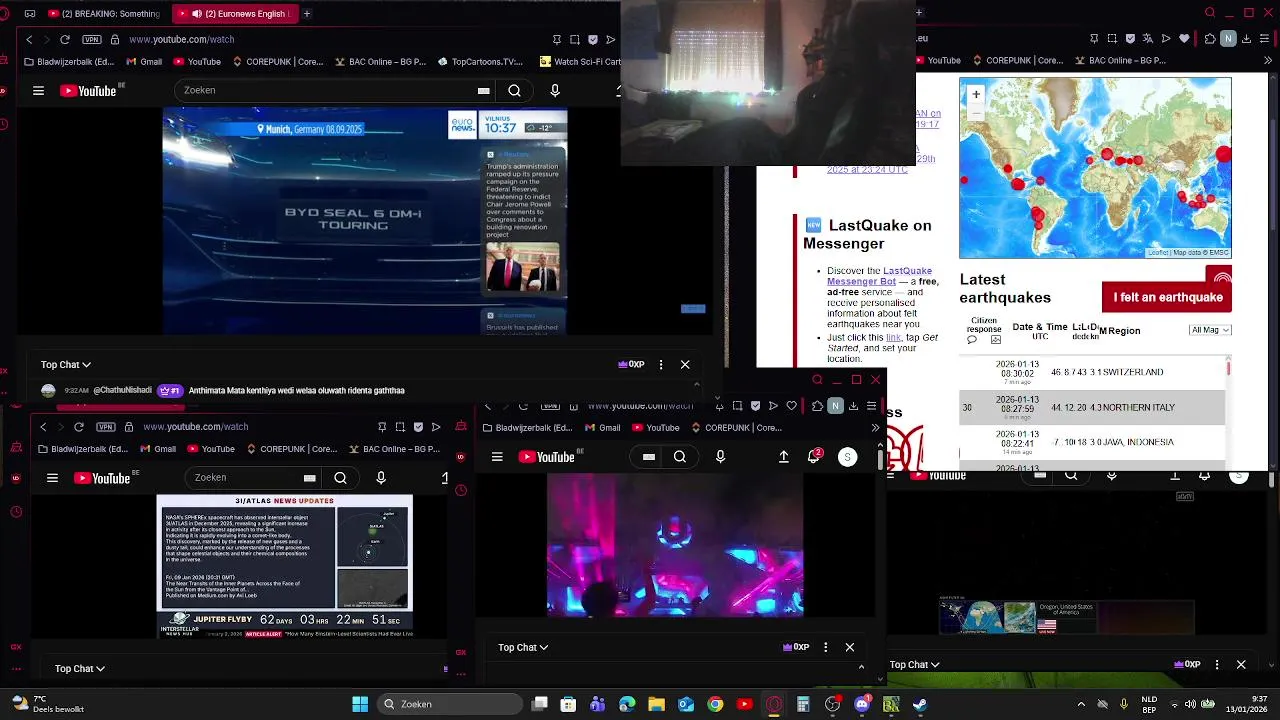Toggle the VPN badge in the Euronews address bar
The image size is (1280, 720).
click(92, 39)
